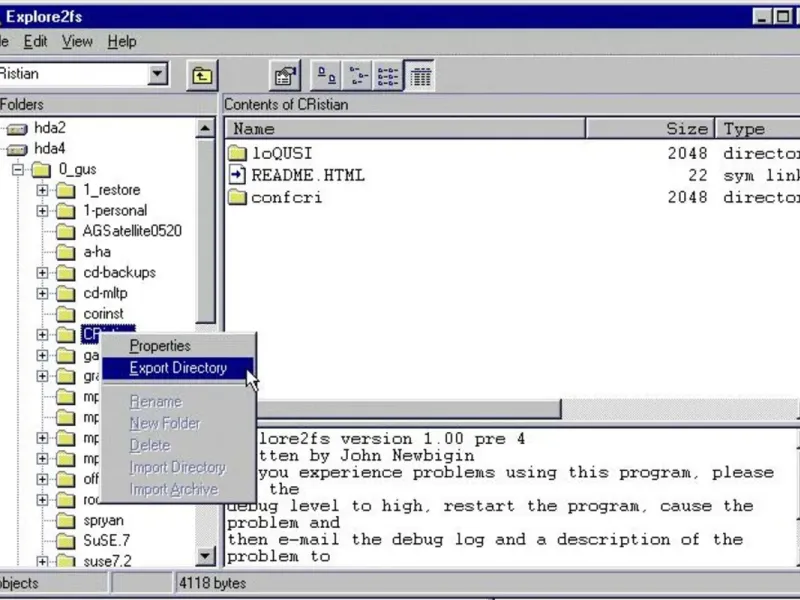Screen dimensions: 800x600
Task: Sort by the Type column header
Action: tap(758, 129)
